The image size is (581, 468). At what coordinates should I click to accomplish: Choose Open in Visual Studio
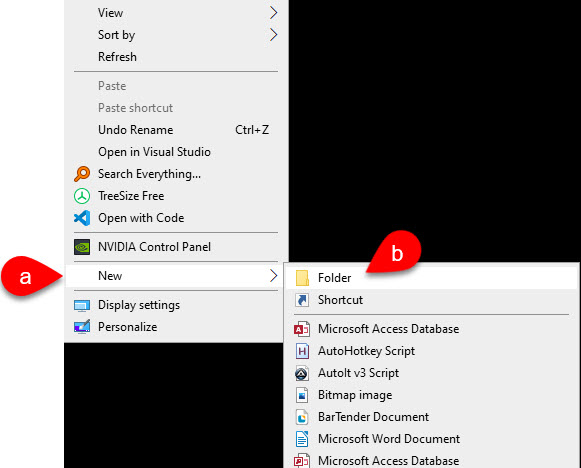(176, 152)
